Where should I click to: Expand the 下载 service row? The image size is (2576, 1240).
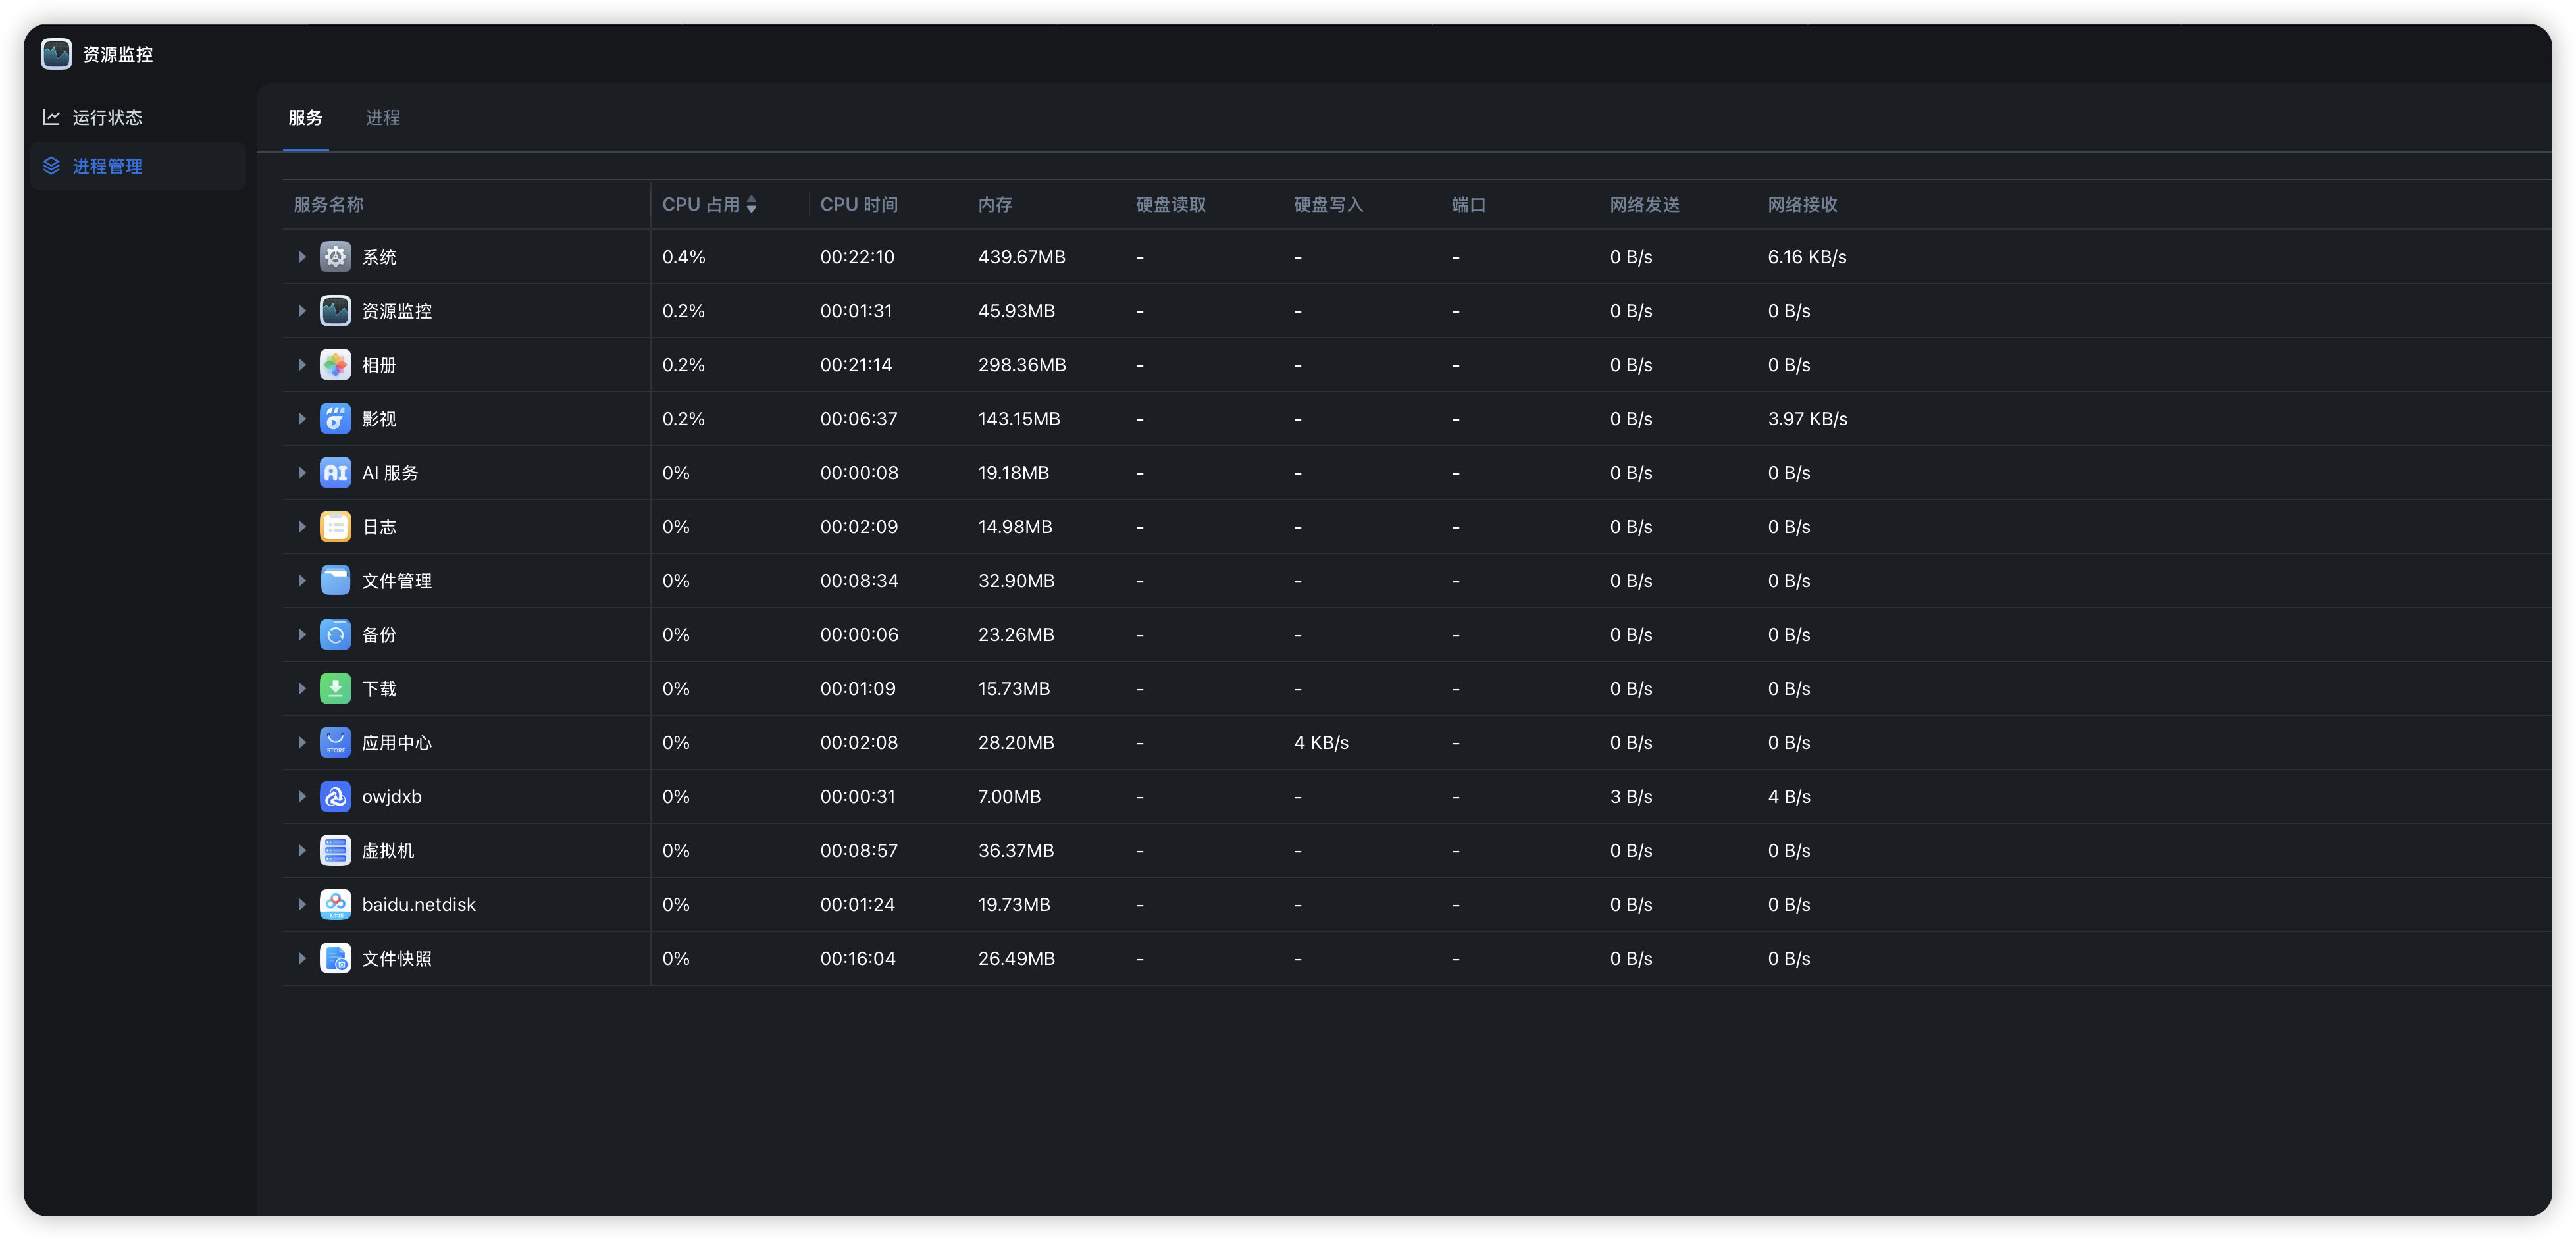coord(301,689)
